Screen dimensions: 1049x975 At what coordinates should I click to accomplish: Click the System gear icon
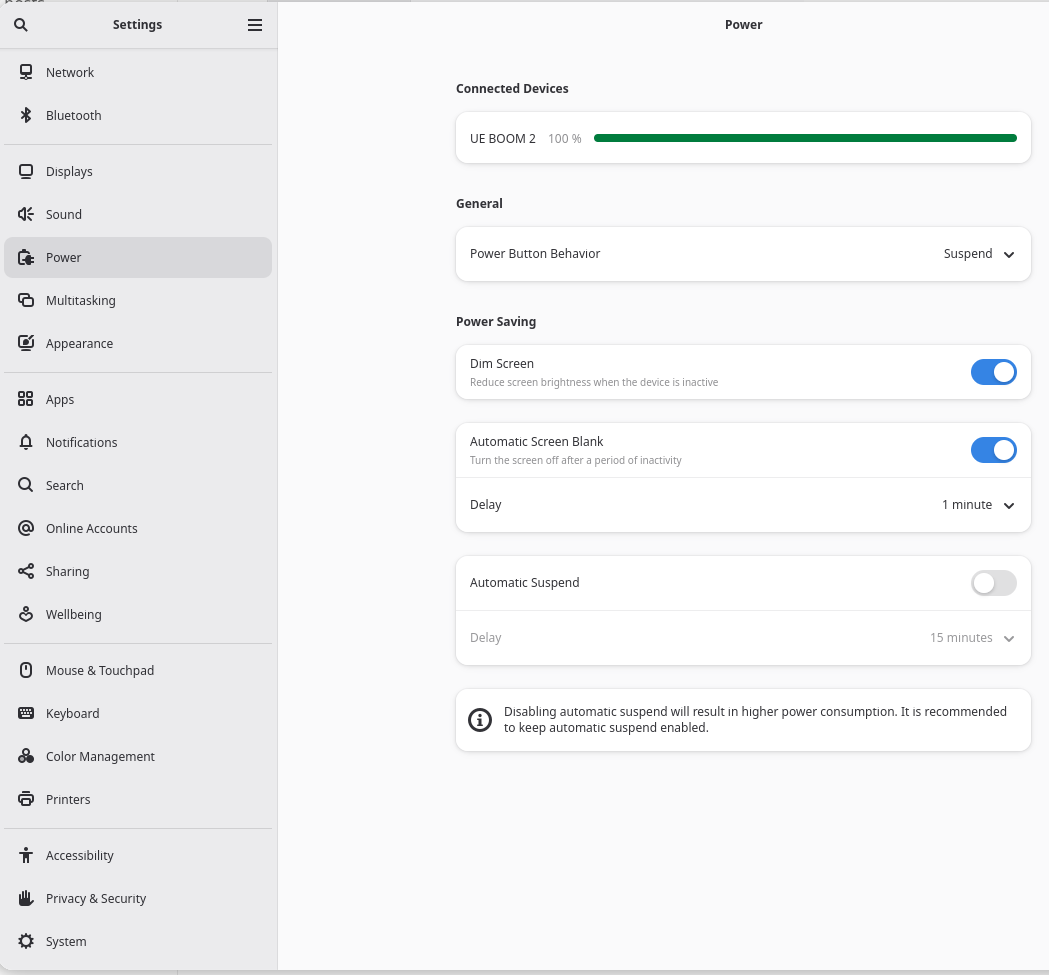point(26,941)
